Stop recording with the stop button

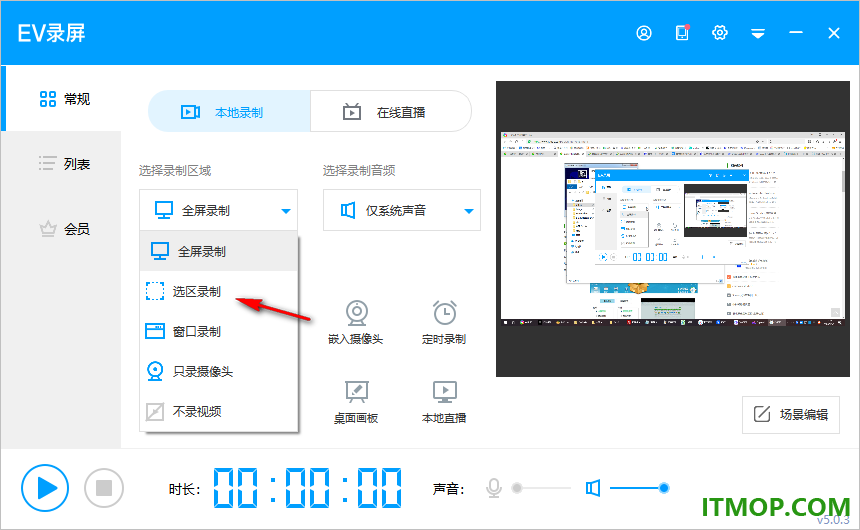click(104, 488)
